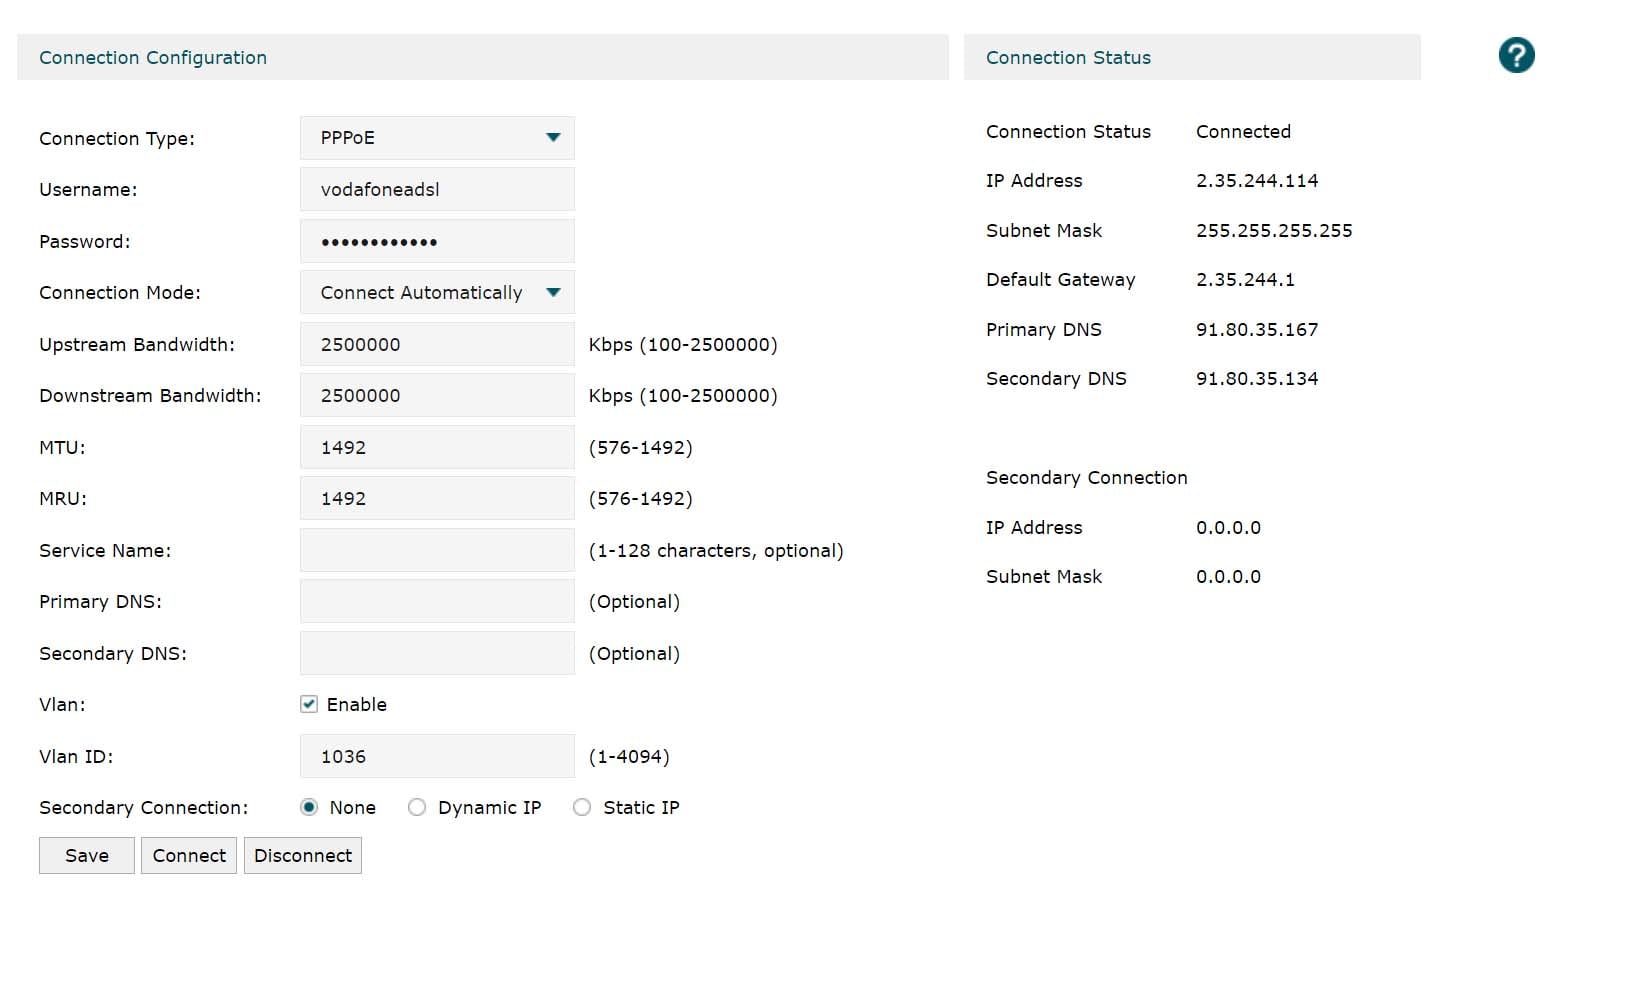Focus the Username input field
This screenshot has width=1646, height=984.
(437, 190)
